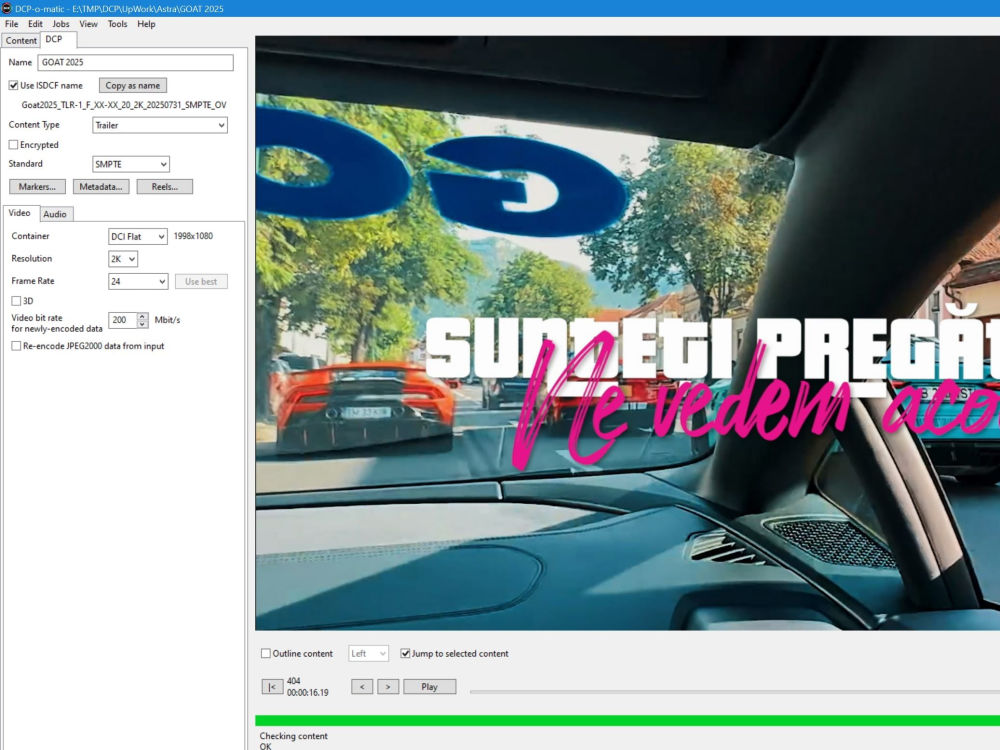This screenshot has height=750, width=1000.
Task: Click the Play button
Action: point(430,687)
